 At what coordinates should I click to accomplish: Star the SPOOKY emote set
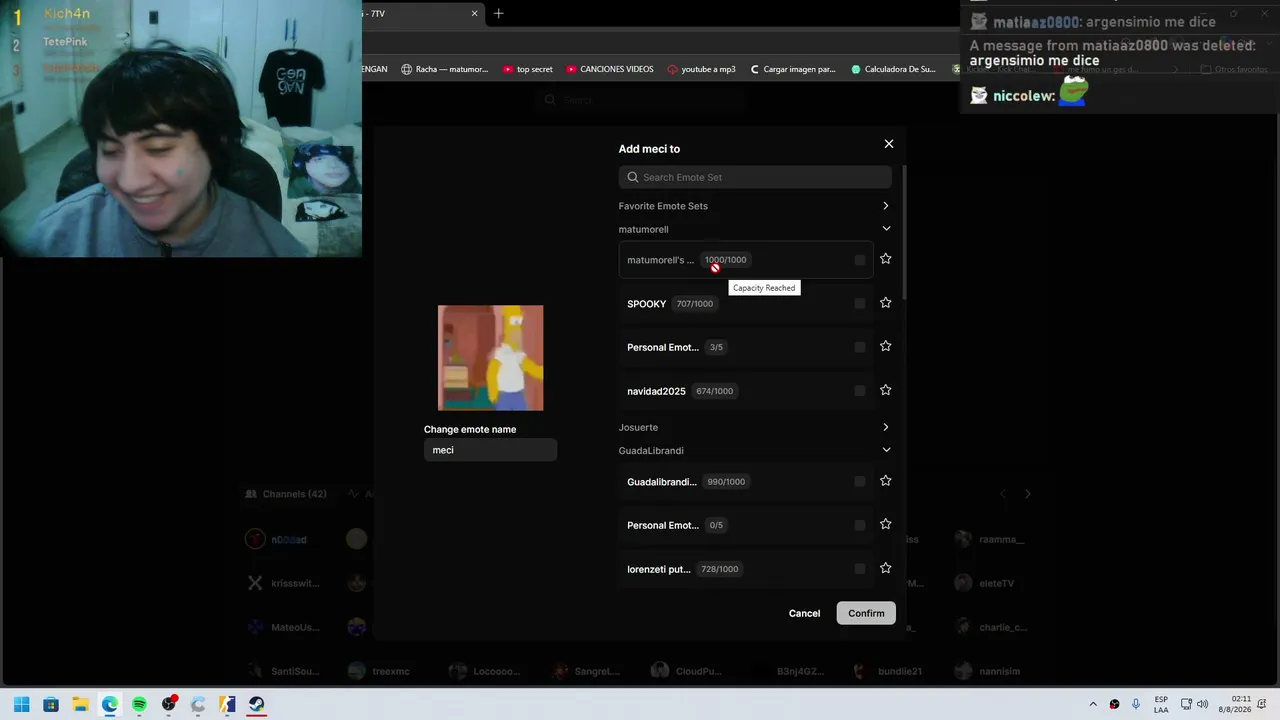click(885, 303)
